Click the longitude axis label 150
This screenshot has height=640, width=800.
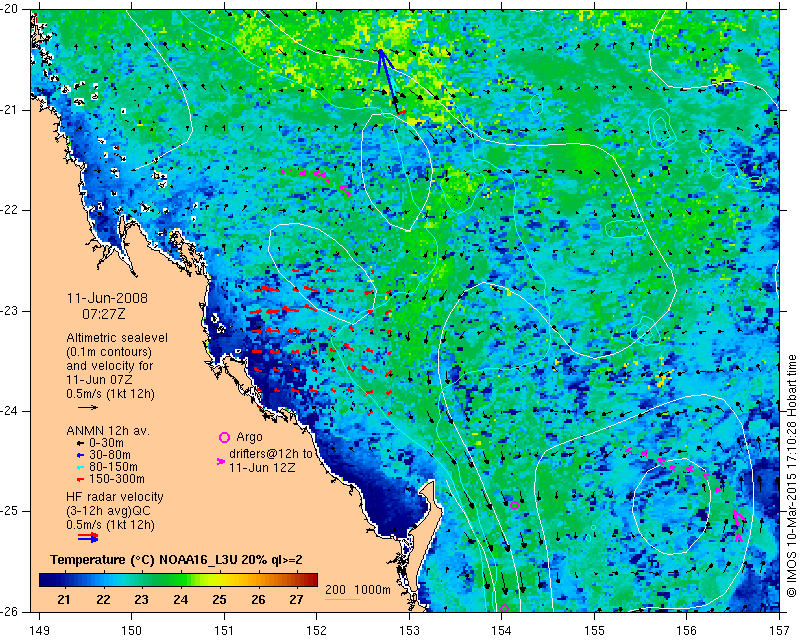(x=132, y=630)
